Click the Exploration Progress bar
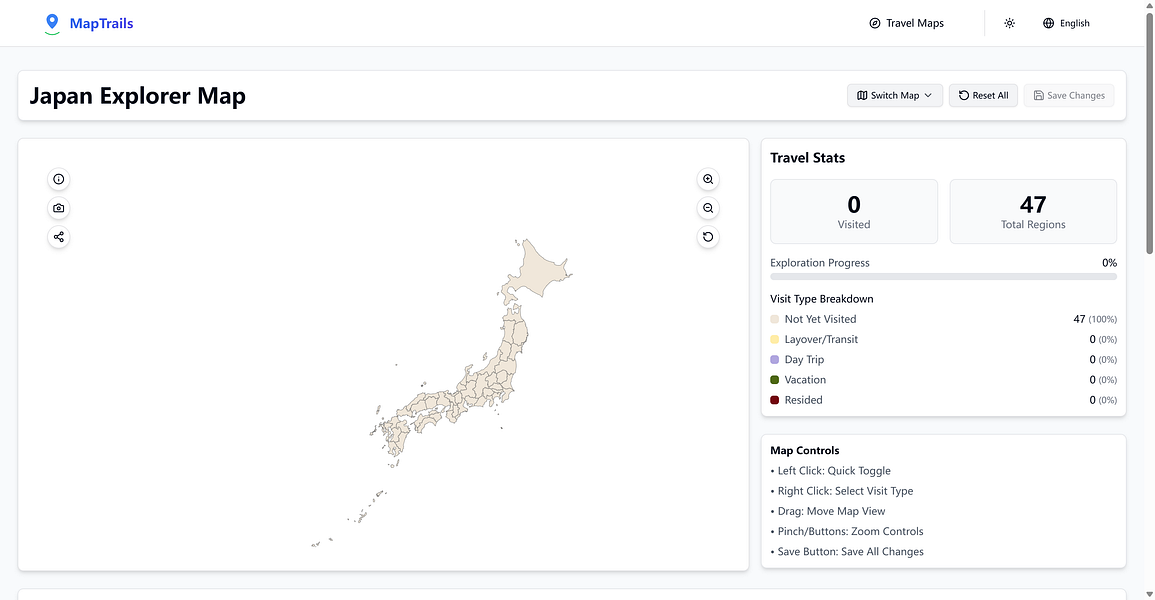This screenshot has height=600, width=1155. coord(943,276)
